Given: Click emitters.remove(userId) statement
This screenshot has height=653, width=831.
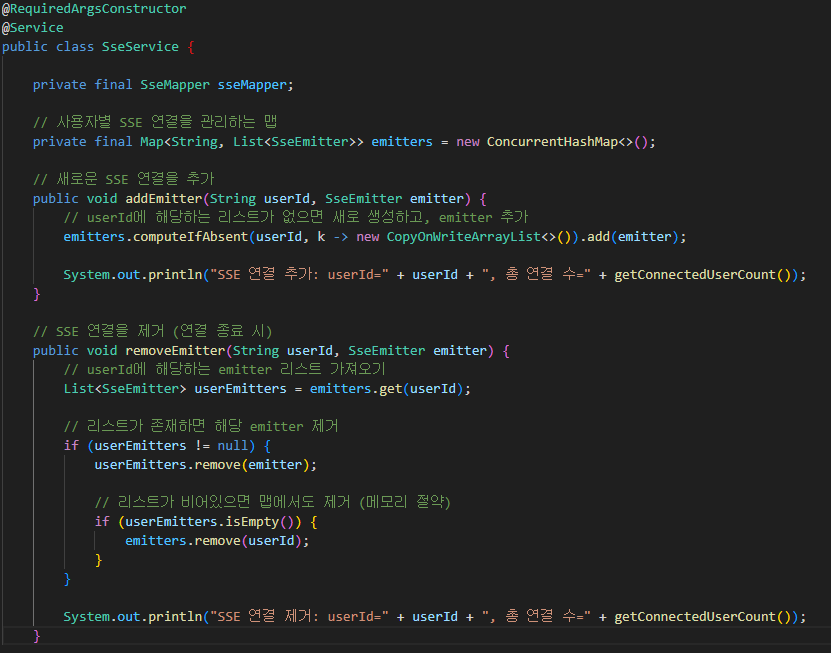Looking at the screenshot, I should [x=217, y=541].
